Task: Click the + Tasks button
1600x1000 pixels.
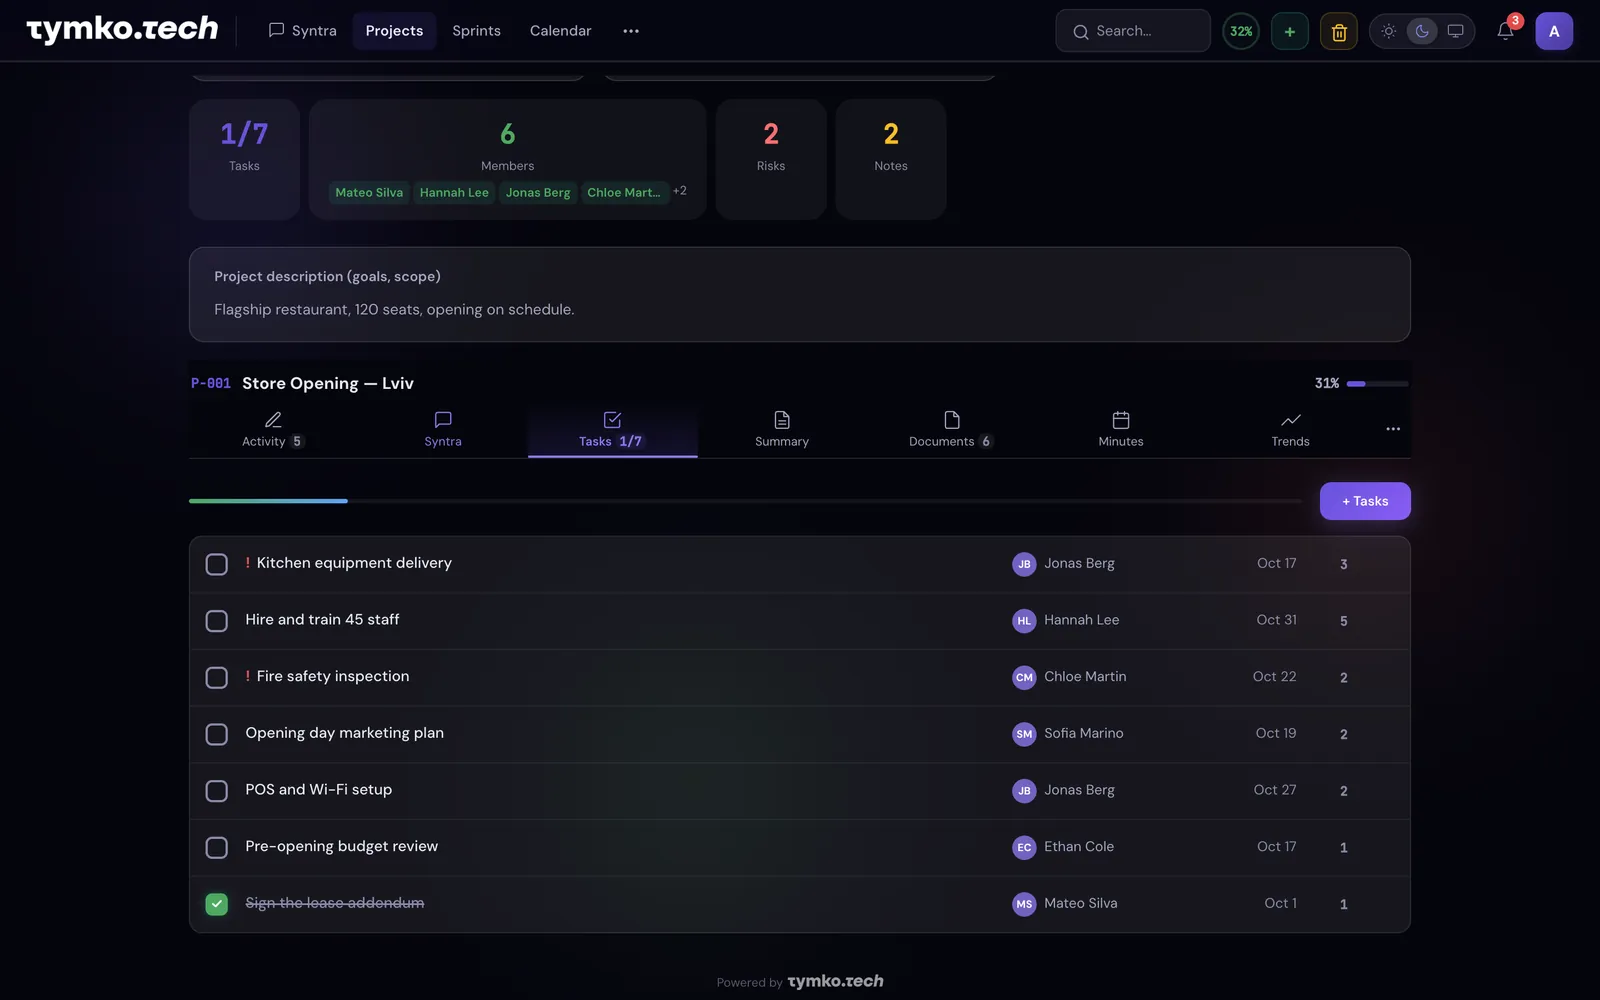Action: coord(1365,501)
